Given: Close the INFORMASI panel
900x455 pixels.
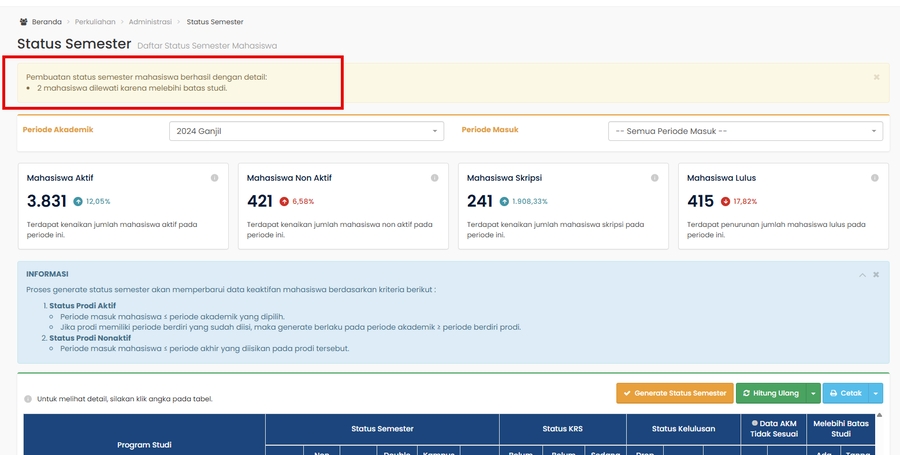Looking at the screenshot, I should click(876, 274).
